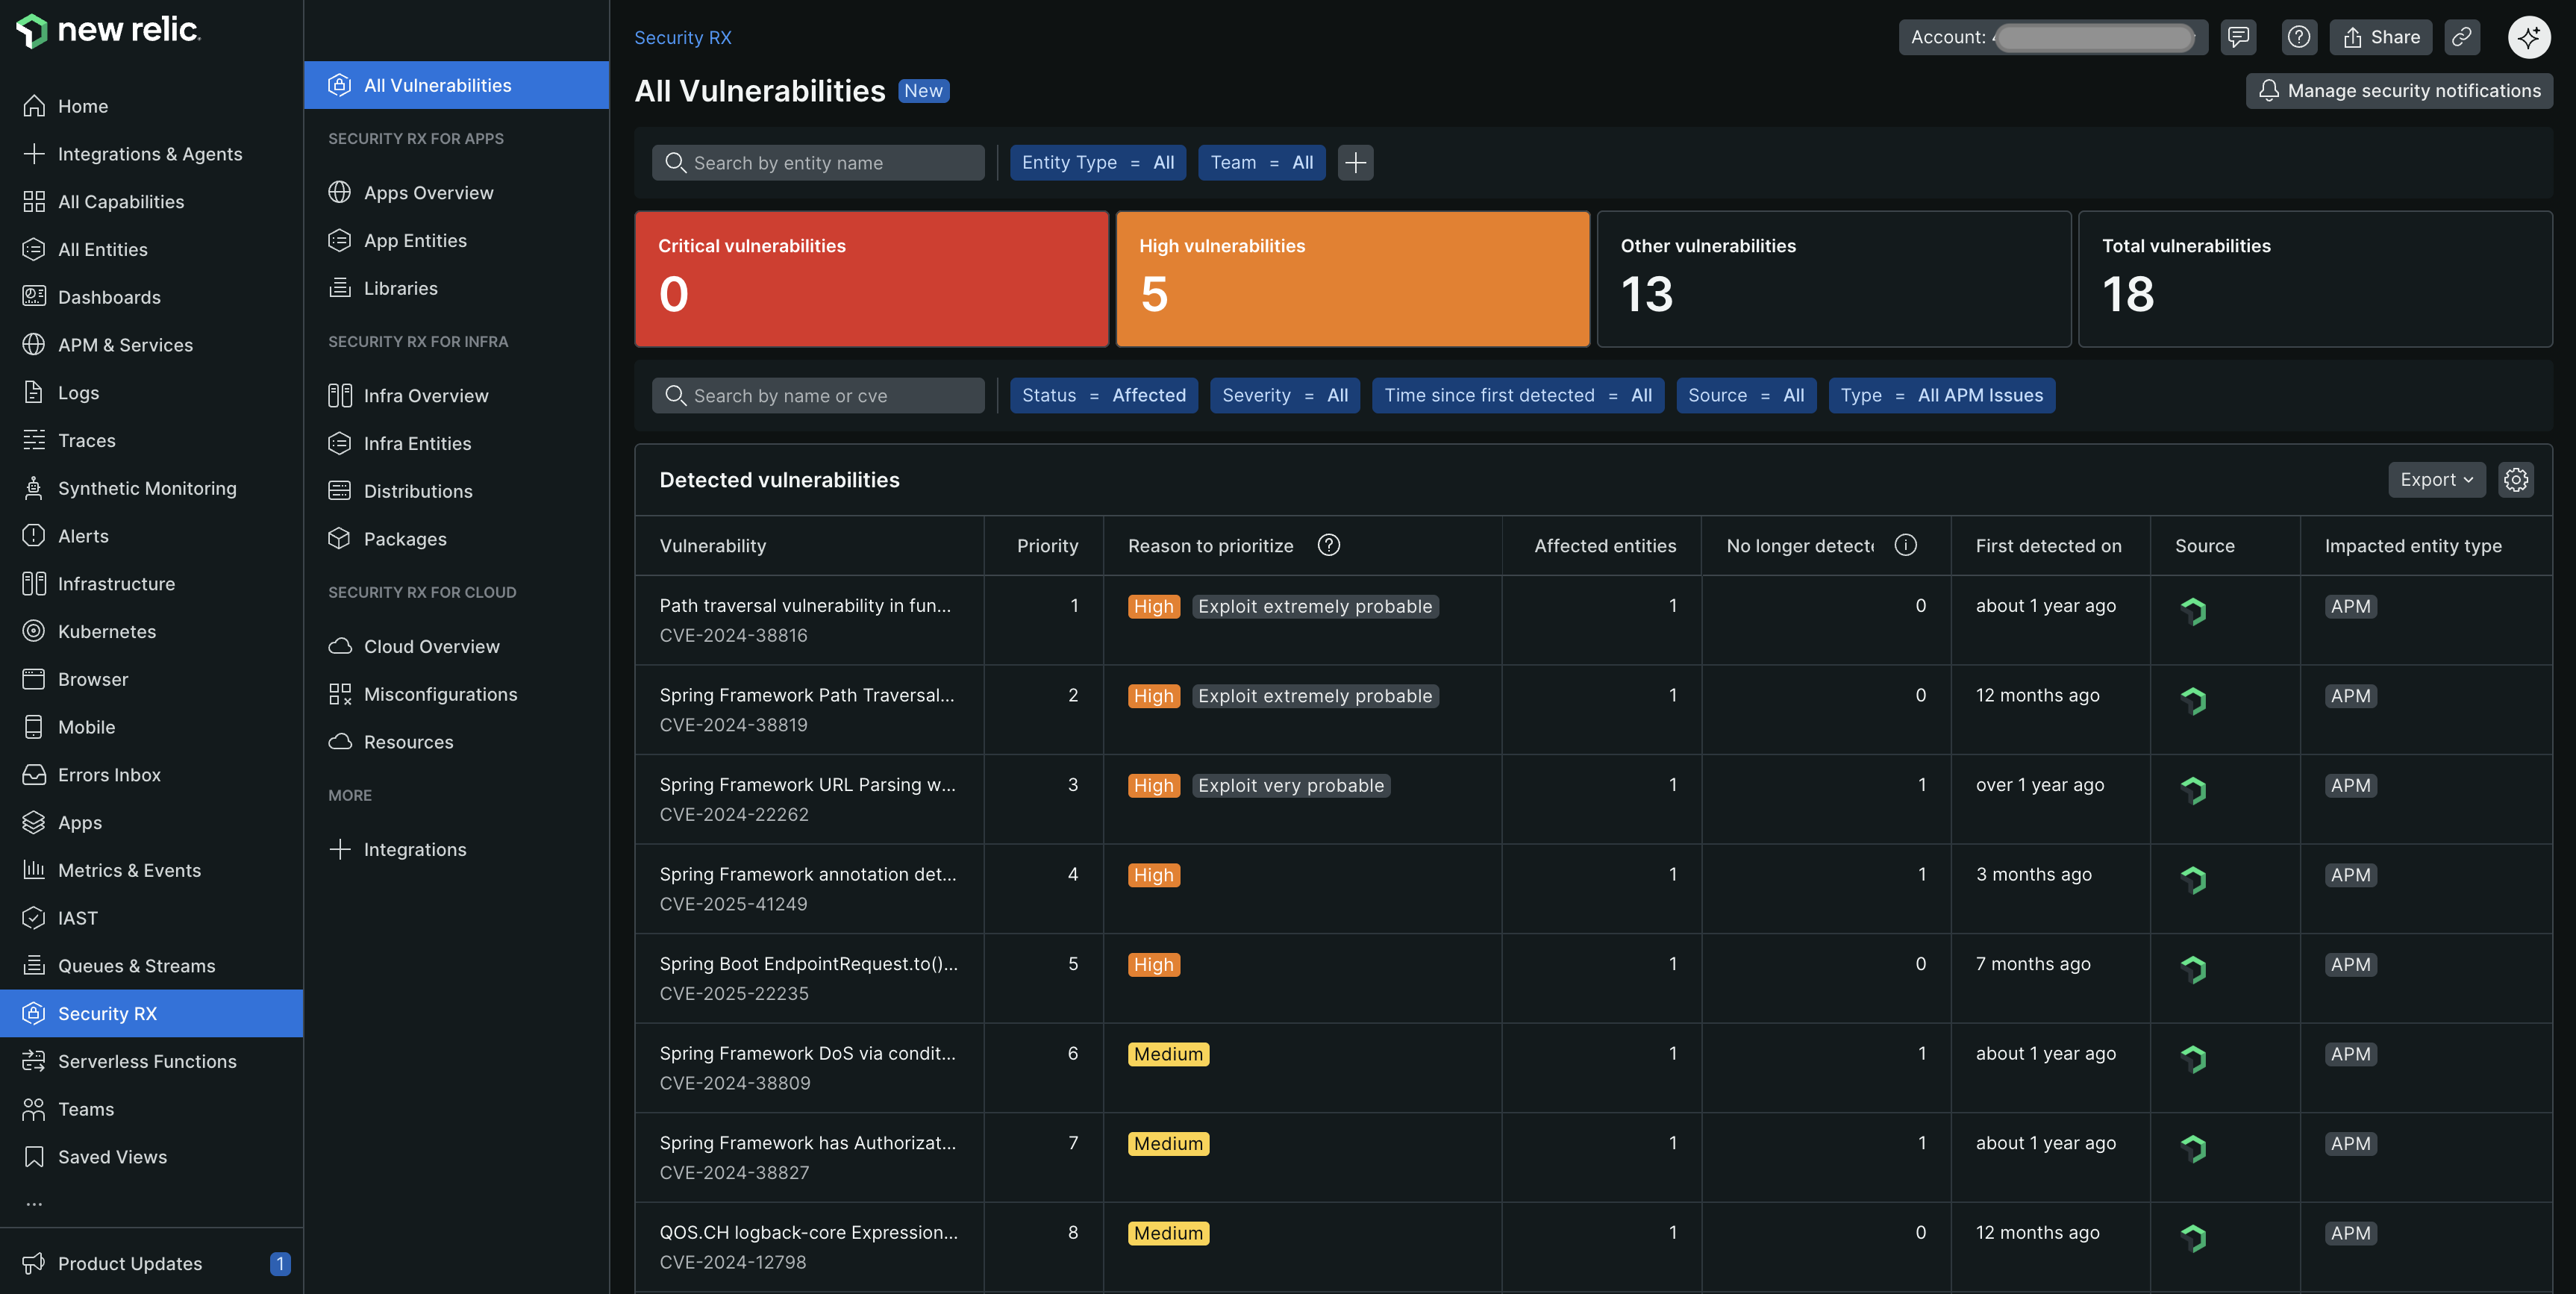This screenshot has height=1294, width=2576.
Task: Open the help question mark icon
Action: 2299,37
